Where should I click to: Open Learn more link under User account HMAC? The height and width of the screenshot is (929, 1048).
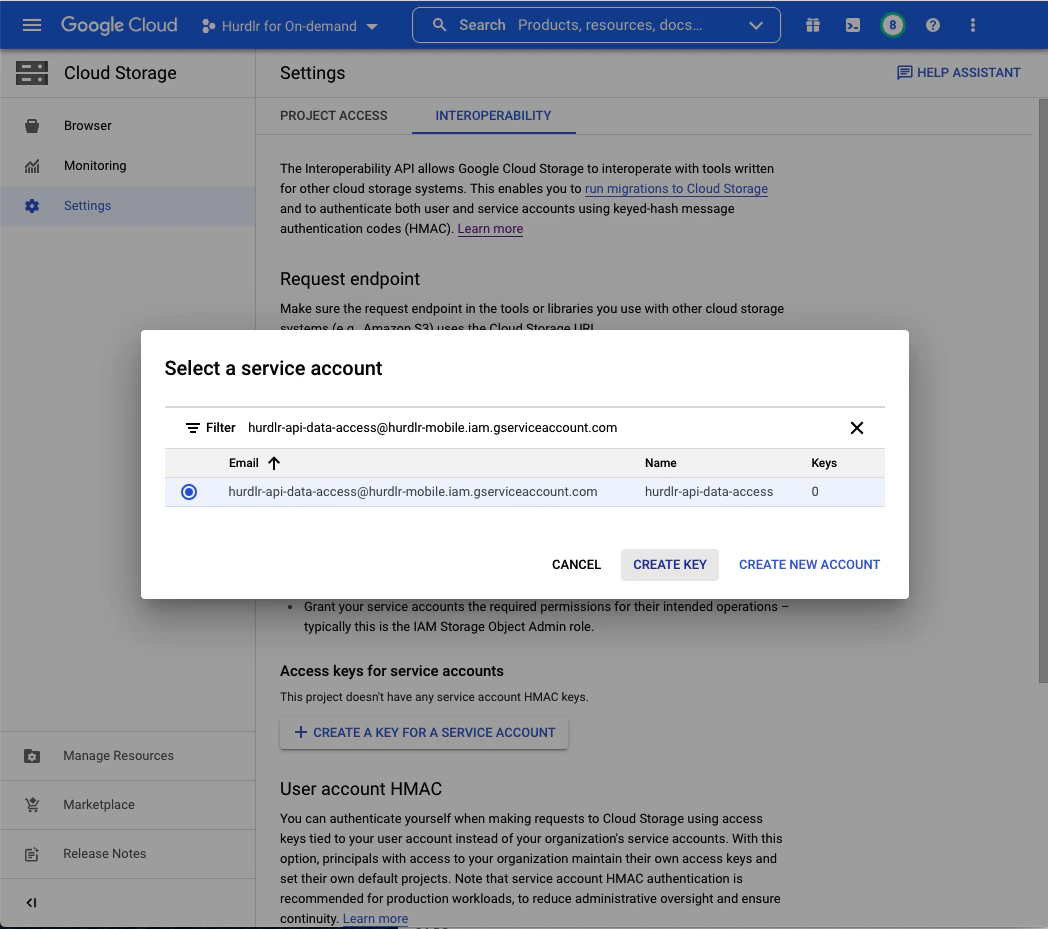coord(375,919)
